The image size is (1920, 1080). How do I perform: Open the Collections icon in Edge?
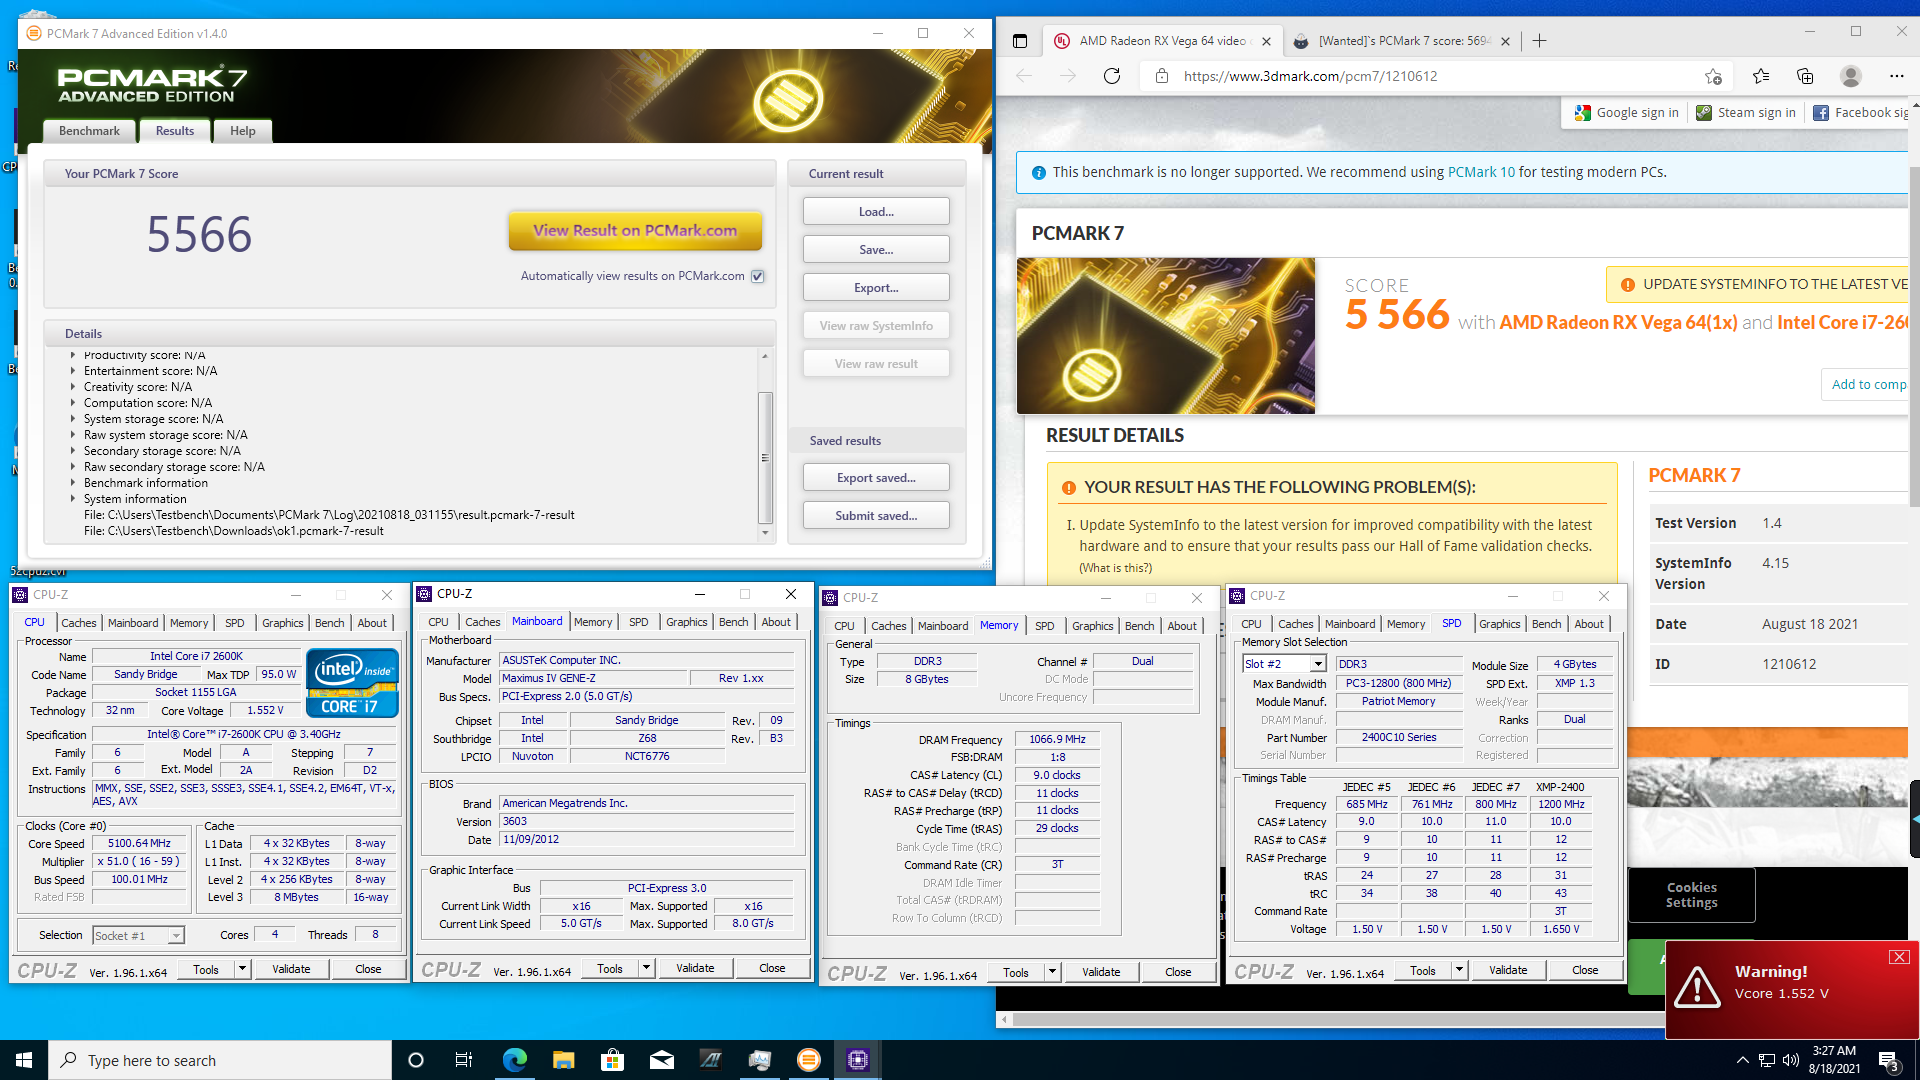(1805, 76)
